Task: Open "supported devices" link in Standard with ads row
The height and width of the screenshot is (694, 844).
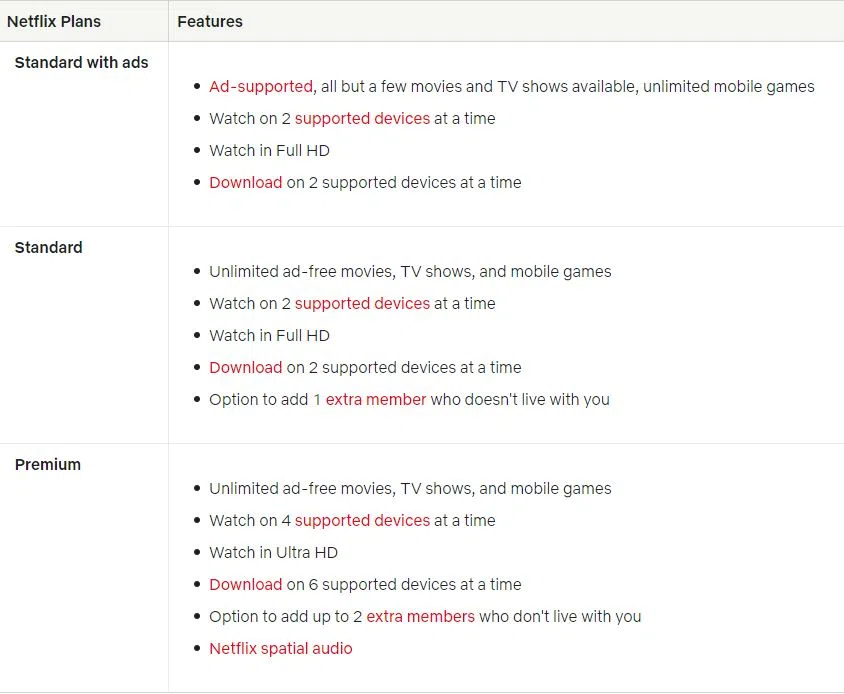Action: 362,119
